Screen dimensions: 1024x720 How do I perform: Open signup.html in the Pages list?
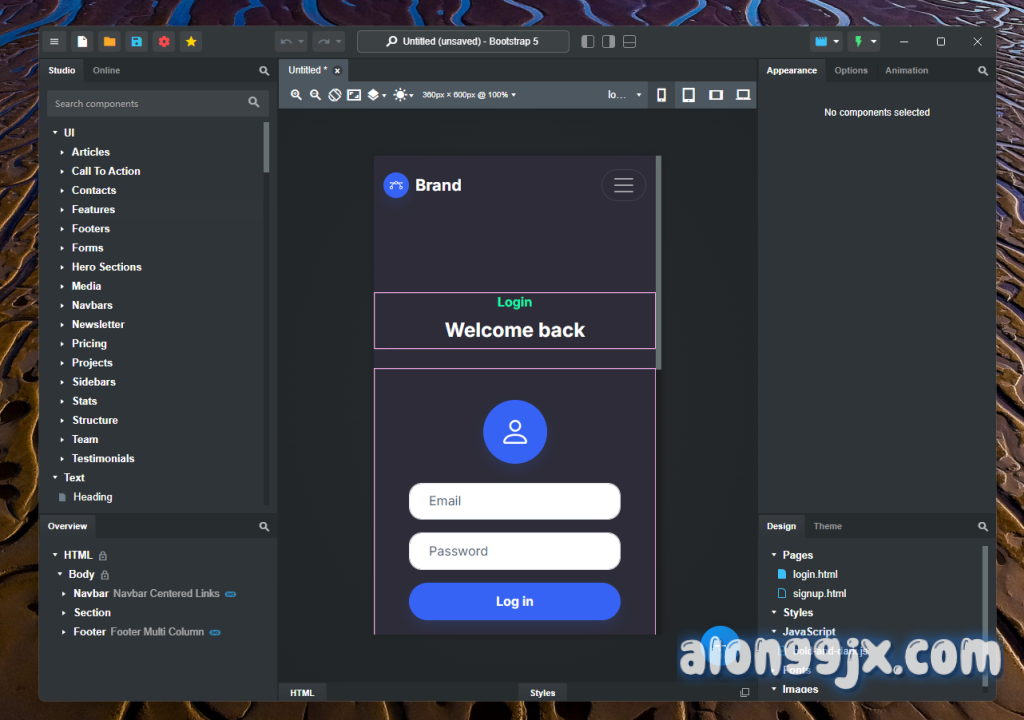pyautogui.click(x=819, y=593)
